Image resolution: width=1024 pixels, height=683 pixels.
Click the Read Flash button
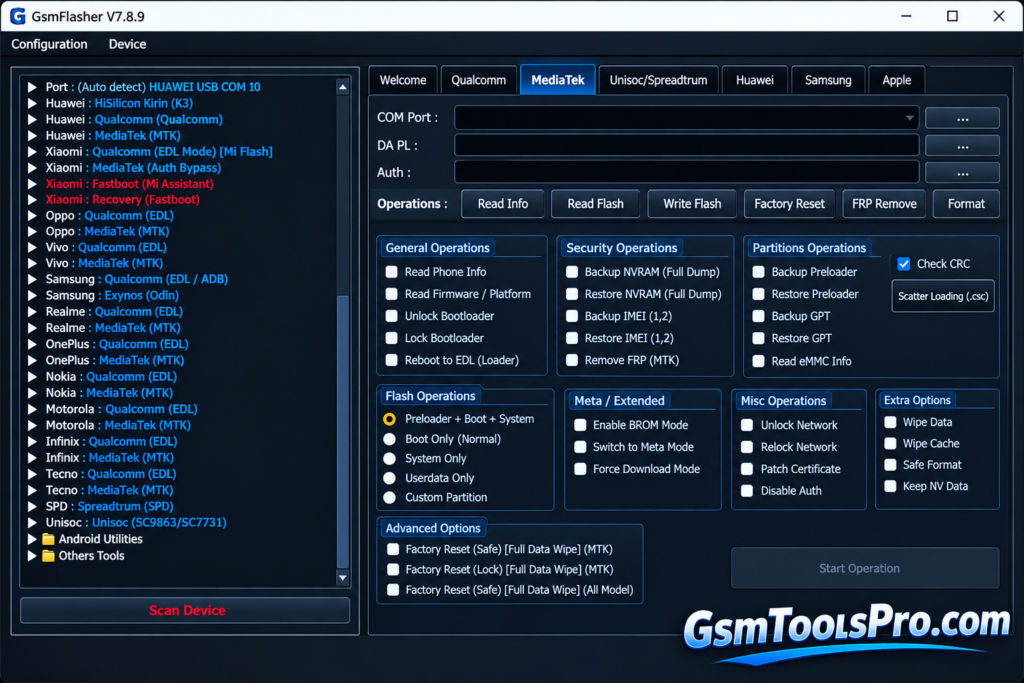(x=596, y=204)
